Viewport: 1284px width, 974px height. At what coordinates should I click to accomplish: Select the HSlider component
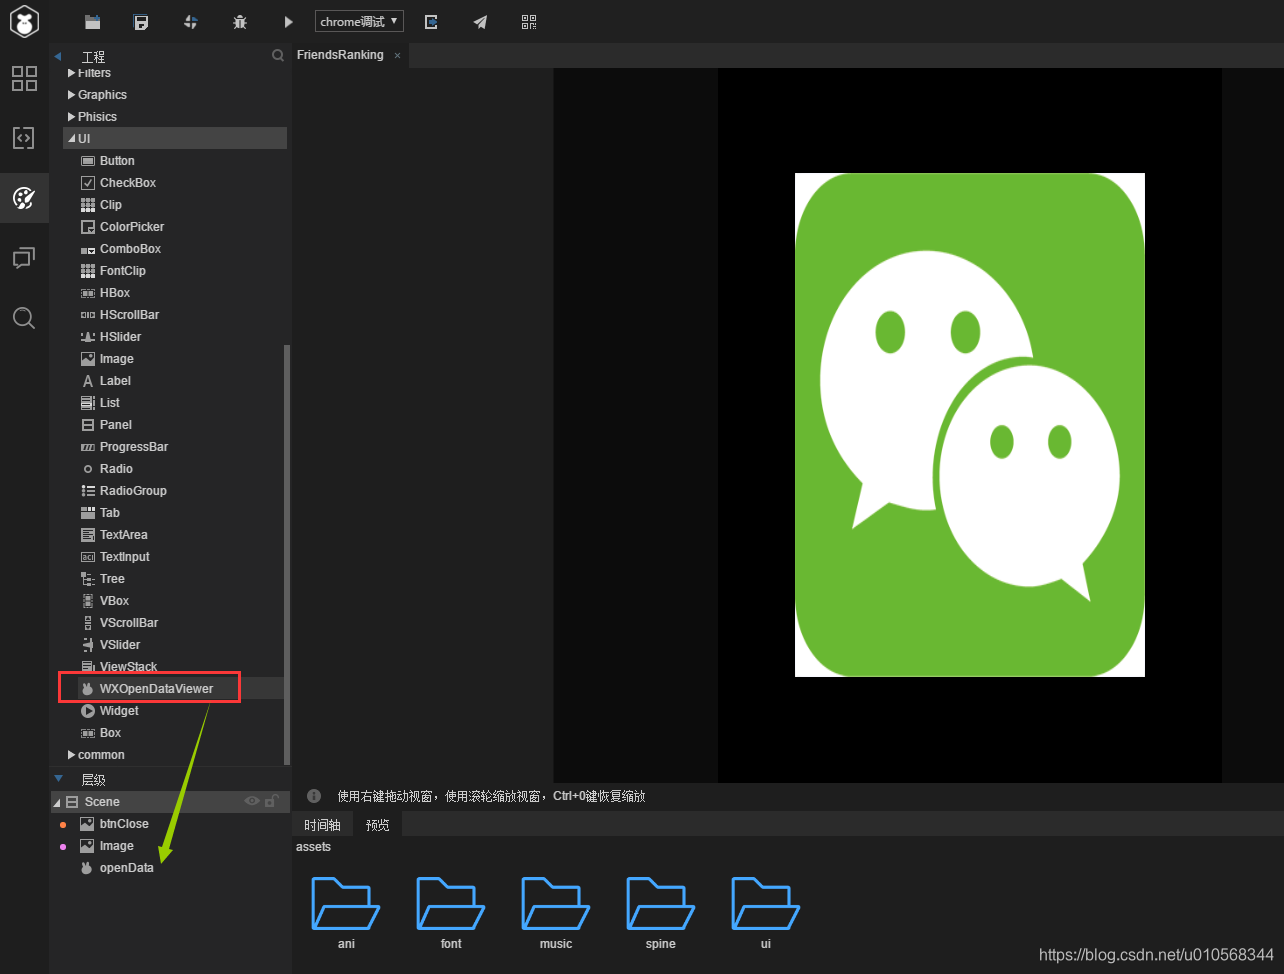pyautogui.click(x=120, y=337)
